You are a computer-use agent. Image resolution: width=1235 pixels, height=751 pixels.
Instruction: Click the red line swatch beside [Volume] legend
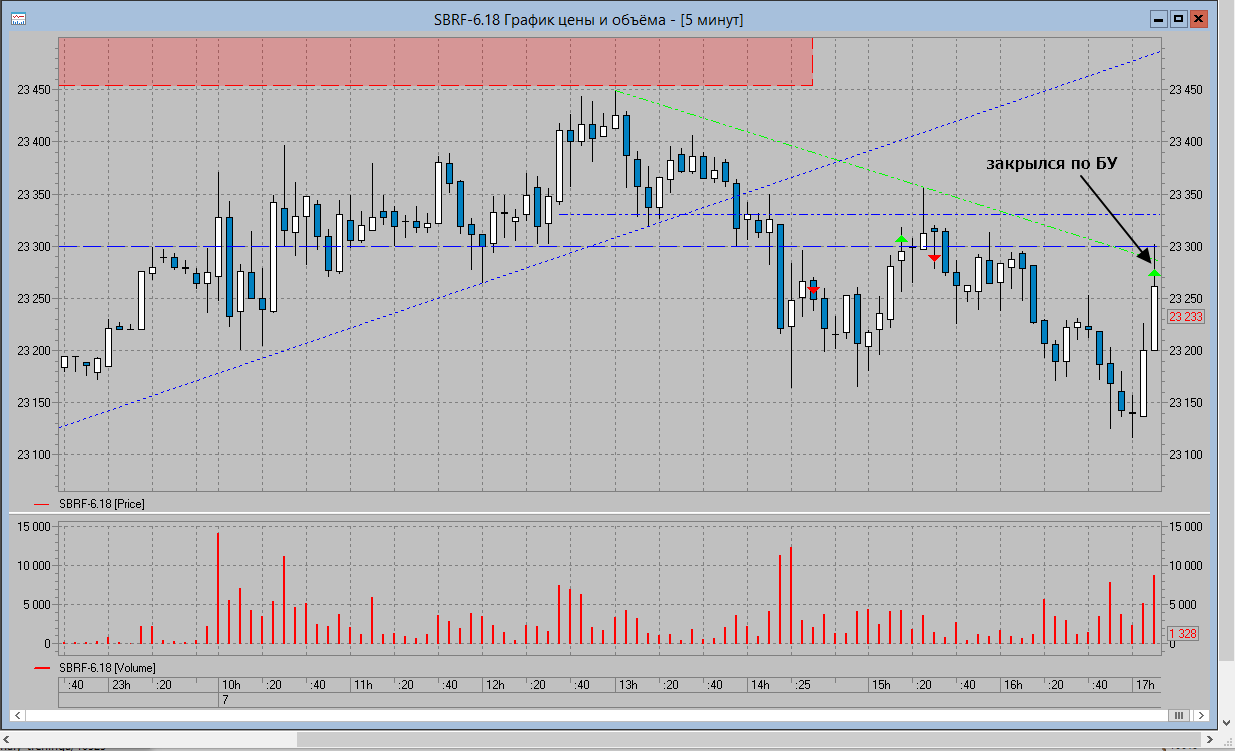(42, 667)
